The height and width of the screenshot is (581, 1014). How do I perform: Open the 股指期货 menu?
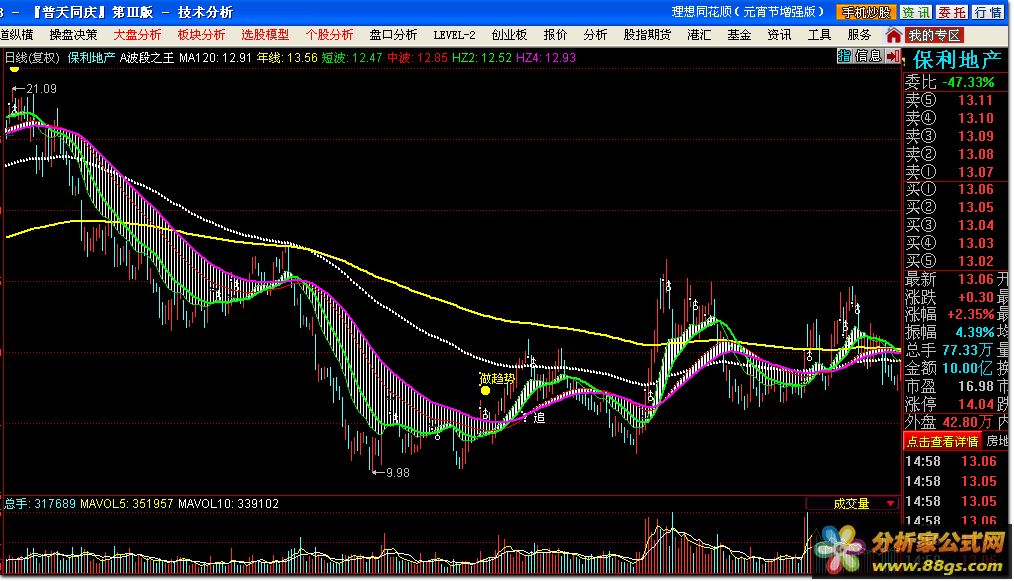tap(647, 35)
